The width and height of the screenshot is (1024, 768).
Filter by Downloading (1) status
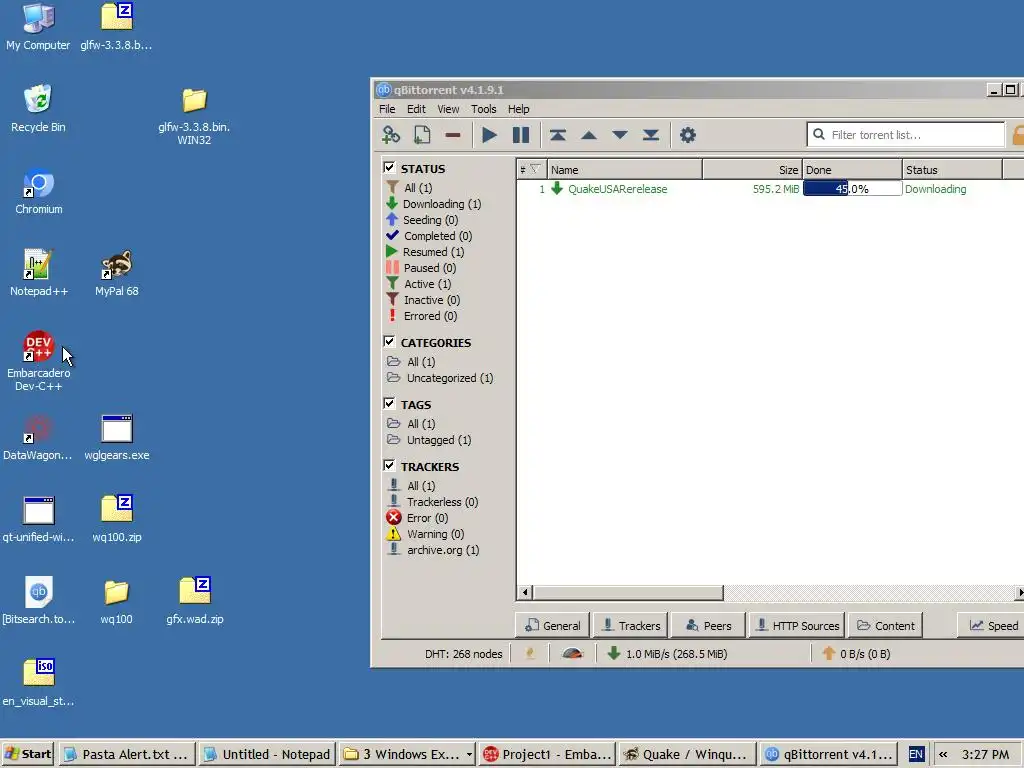coord(434,204)
